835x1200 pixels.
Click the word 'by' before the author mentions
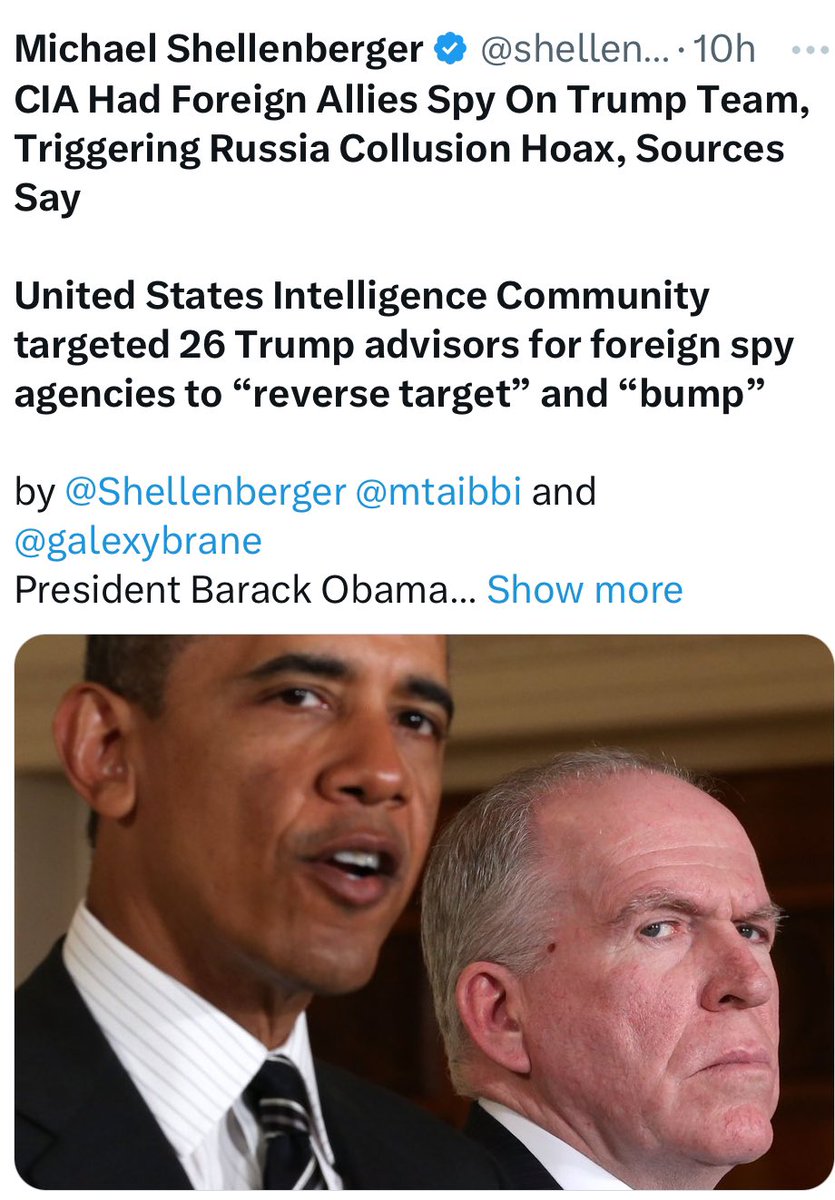tap(34, 492)
